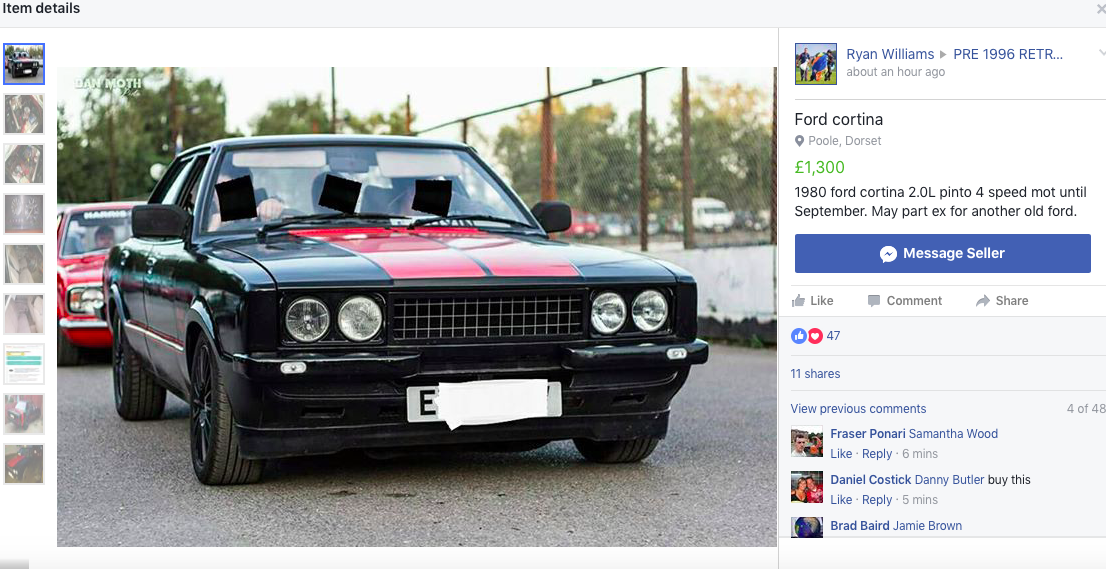Open the red heart reaction icon
This screenshot has width=1106, height=569.
(815, 336)
